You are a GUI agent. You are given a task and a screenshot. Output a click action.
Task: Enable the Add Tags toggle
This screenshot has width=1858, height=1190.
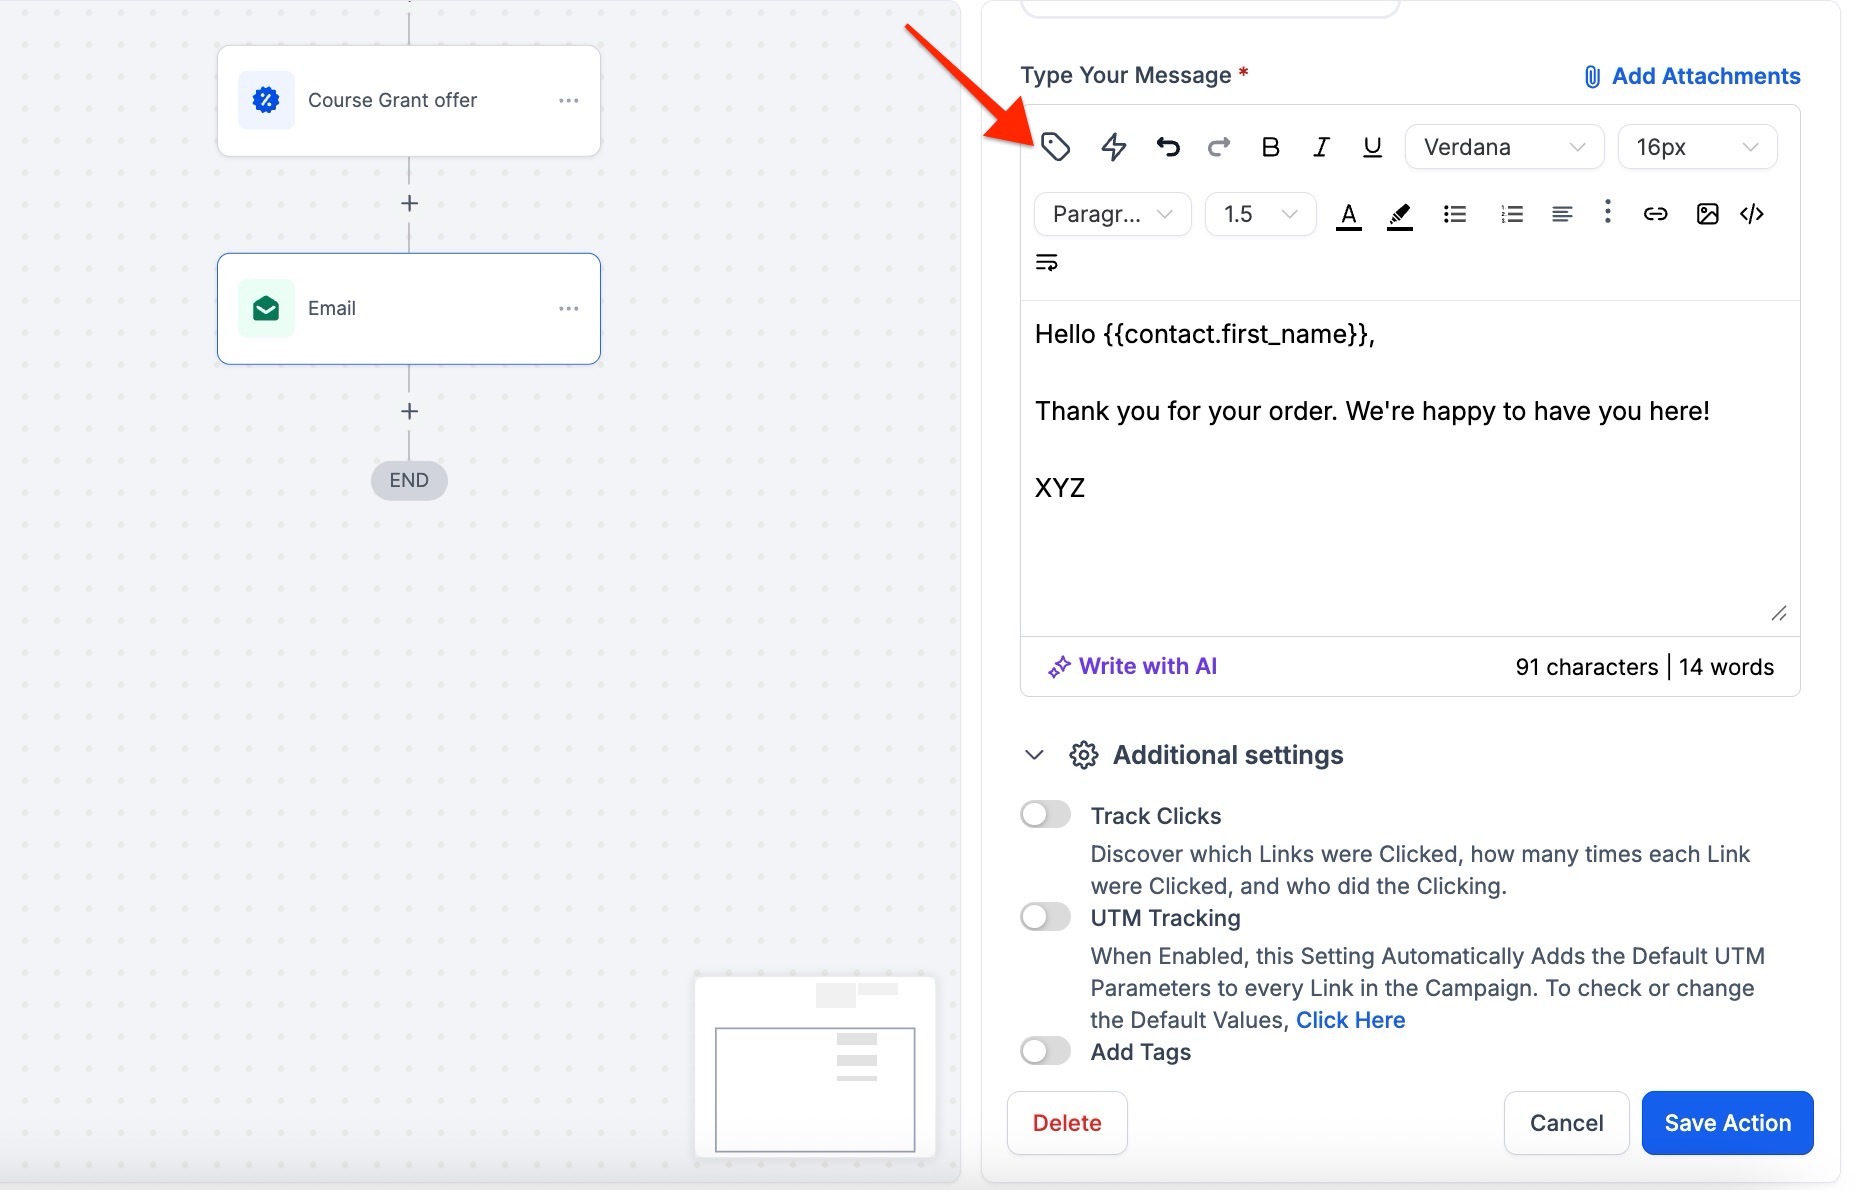point(1045,1051)
